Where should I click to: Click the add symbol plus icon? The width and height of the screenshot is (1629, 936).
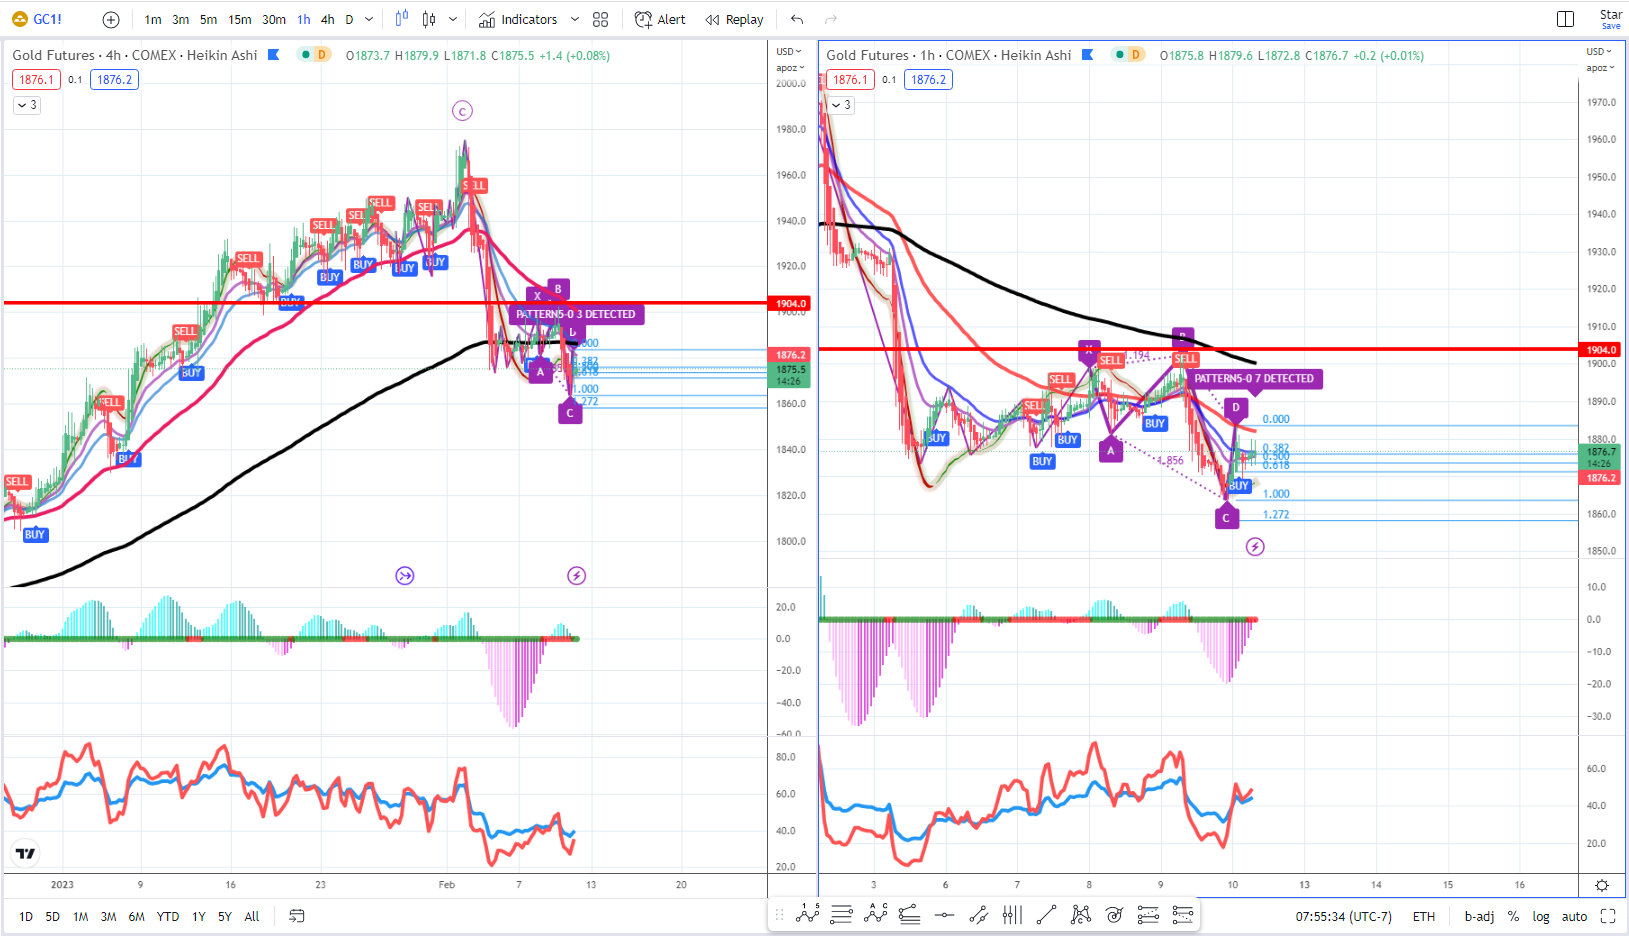111,19
